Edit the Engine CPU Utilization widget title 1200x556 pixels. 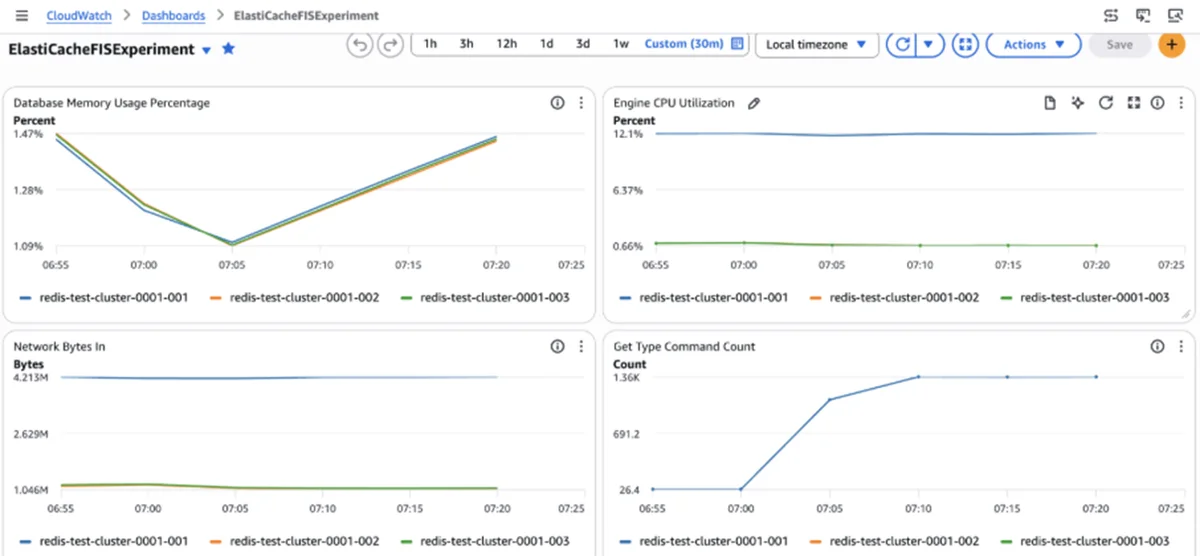coord(754,103)
